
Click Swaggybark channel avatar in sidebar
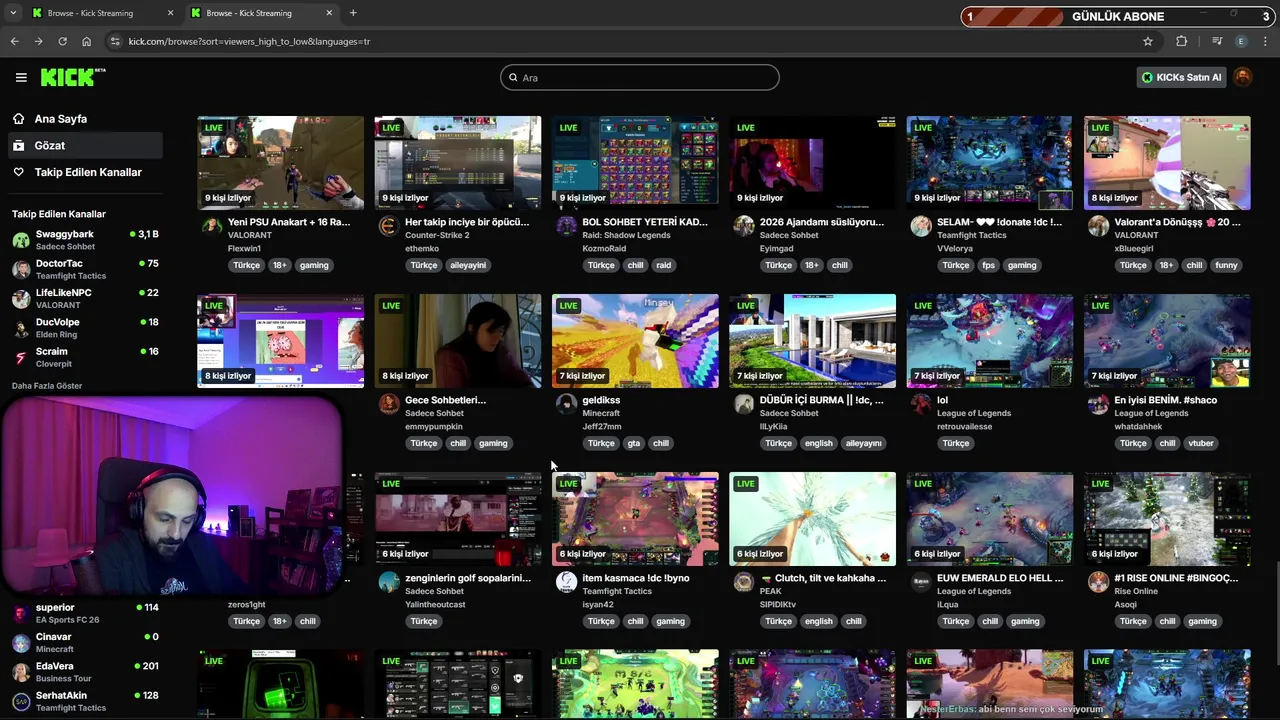pos(21,240)
